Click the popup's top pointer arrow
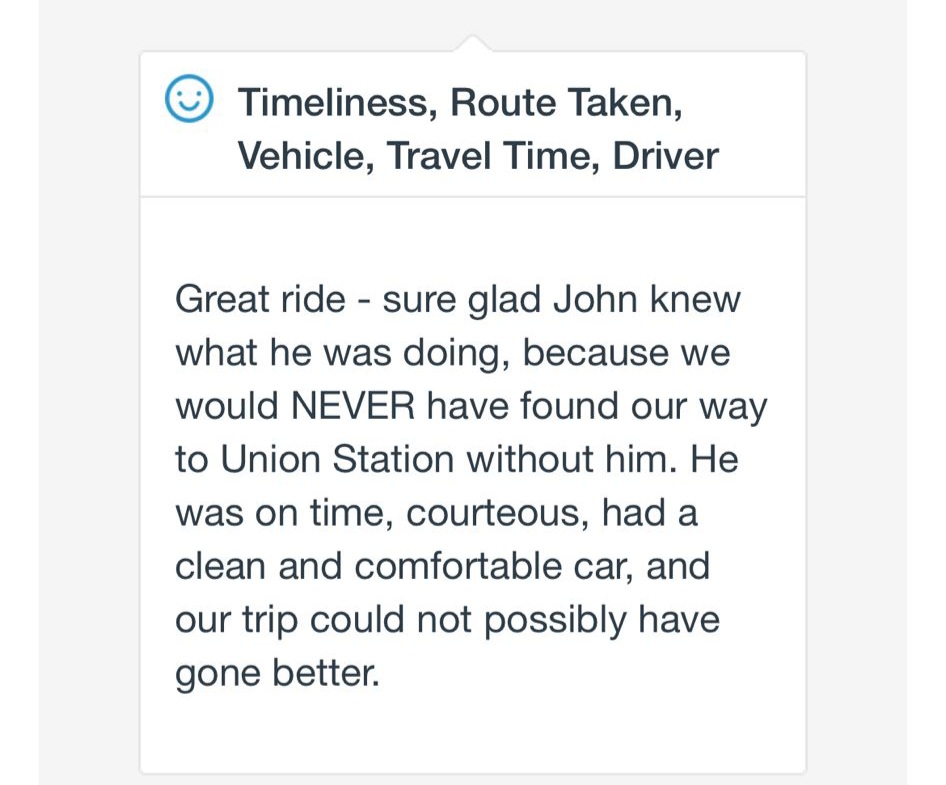The height and width of the screenshot is (785, 946). [x=472, y=44]
